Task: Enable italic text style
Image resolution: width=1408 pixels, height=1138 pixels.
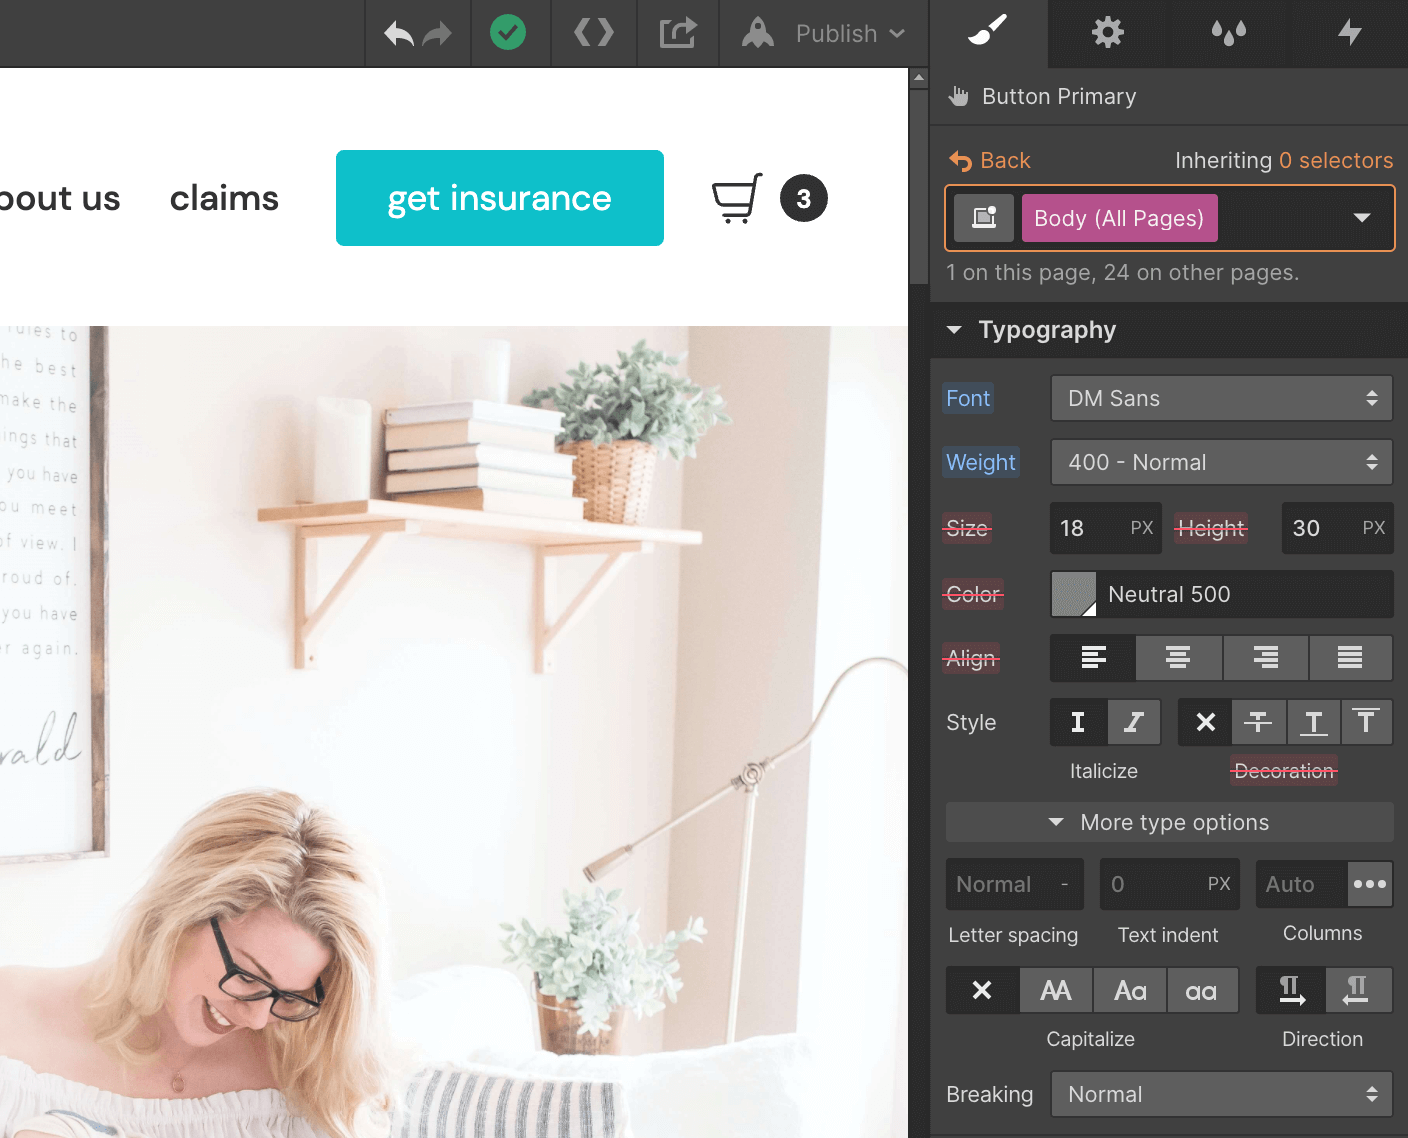Action: pos(1133,722)
